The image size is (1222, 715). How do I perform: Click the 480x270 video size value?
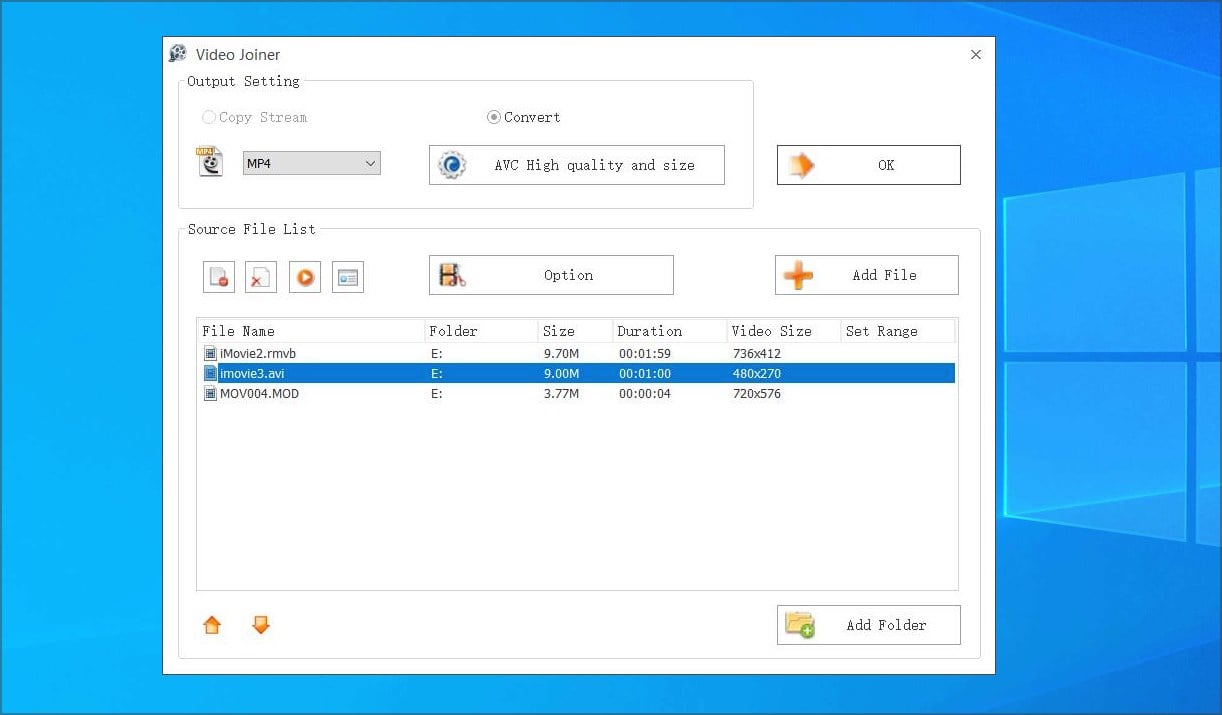click(757, 373)
